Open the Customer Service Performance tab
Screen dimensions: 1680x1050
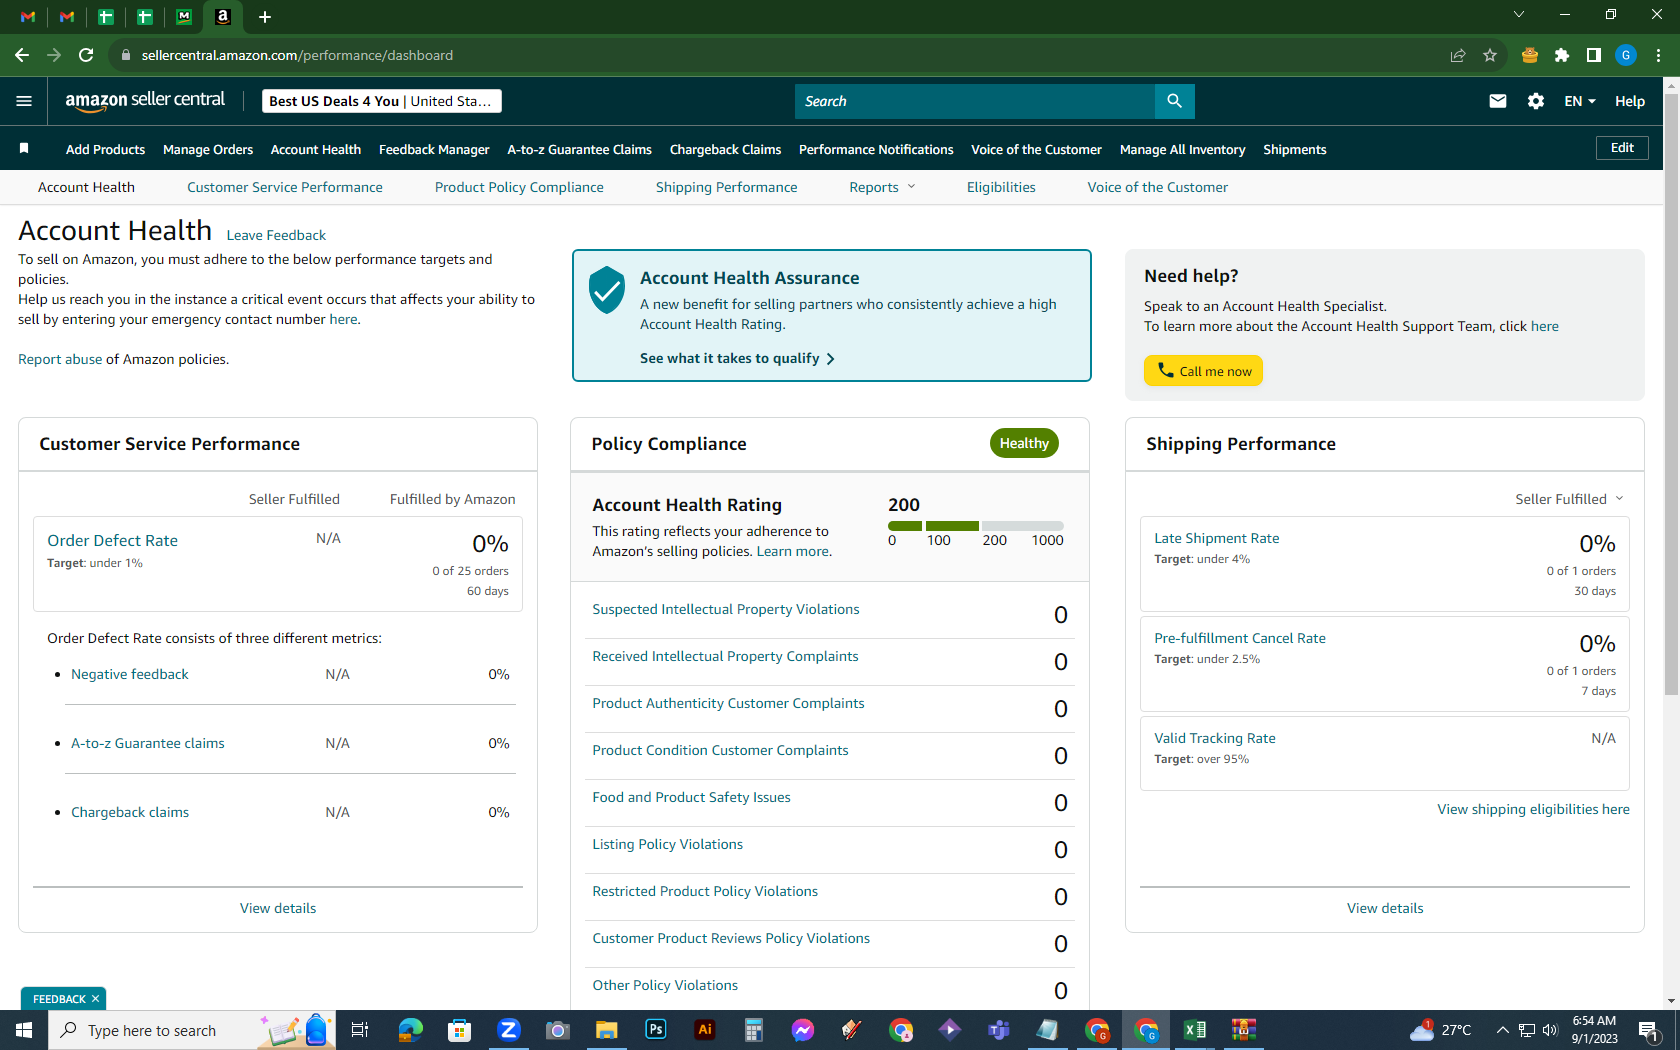285,187
